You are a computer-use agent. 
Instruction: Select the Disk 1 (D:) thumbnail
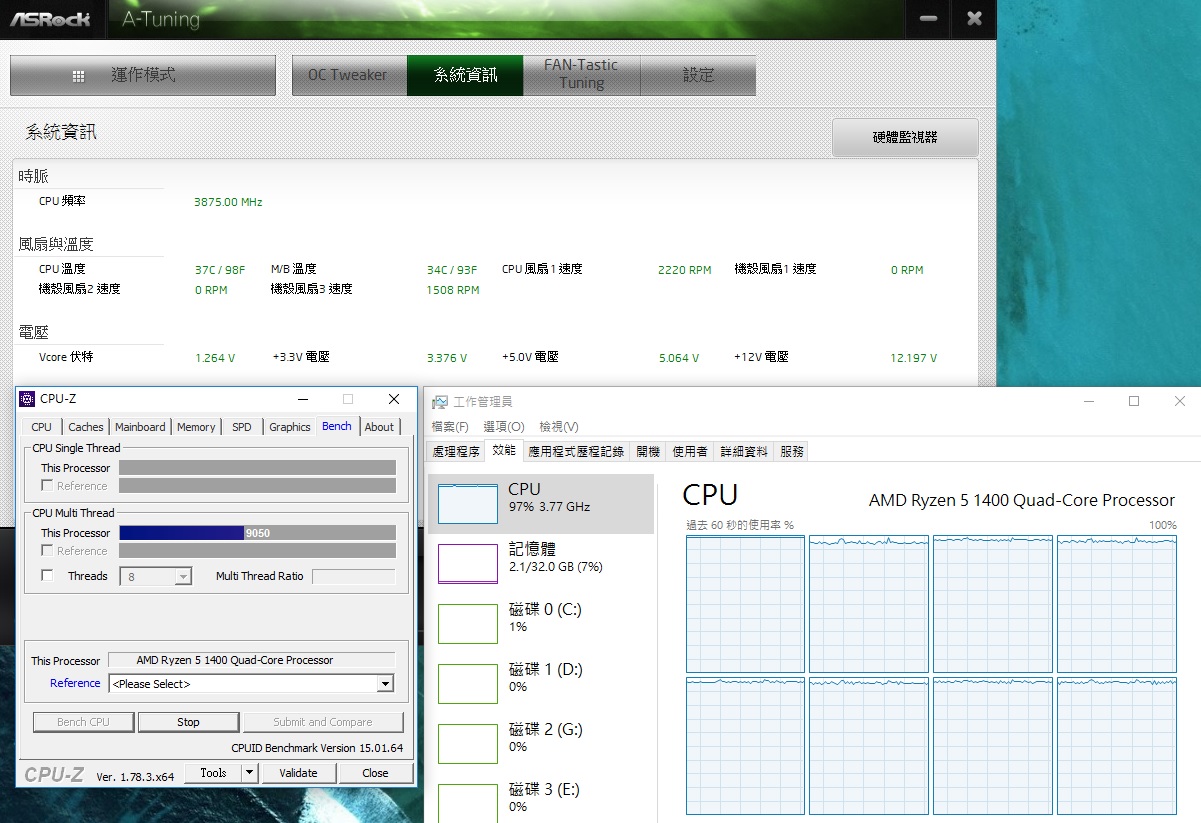[468, 684]
